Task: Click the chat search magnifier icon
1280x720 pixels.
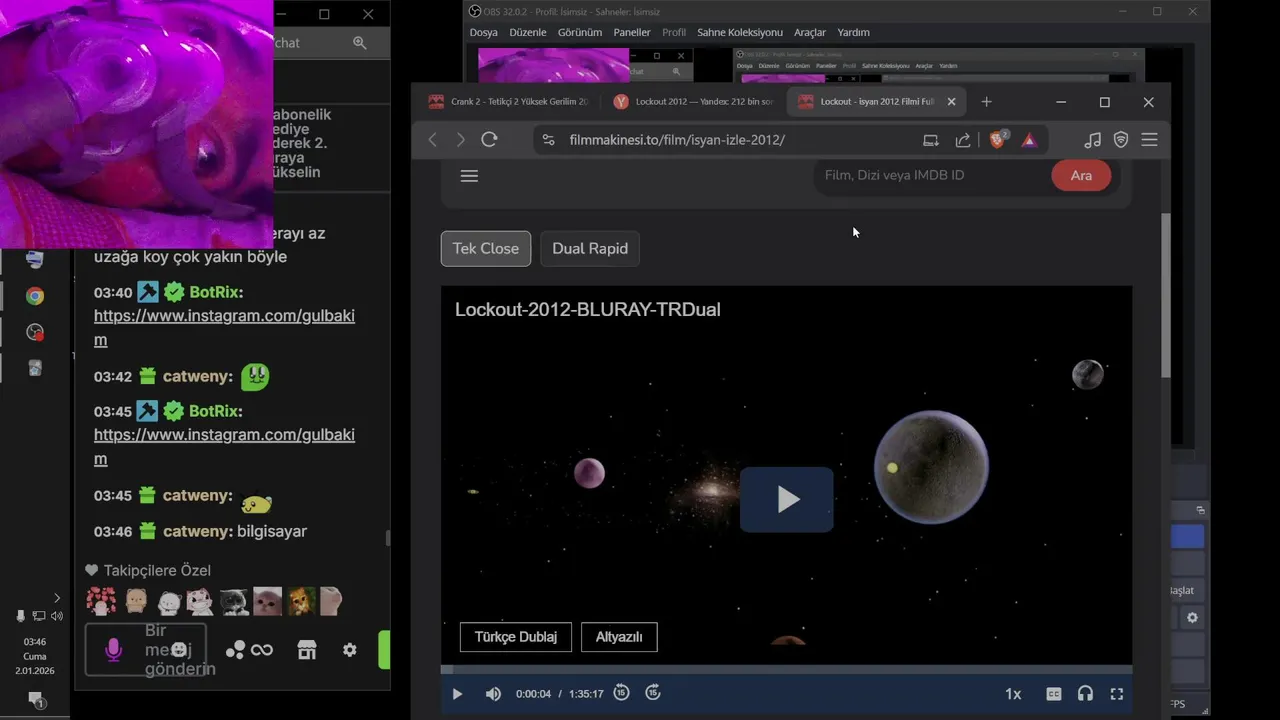Action: (360, 43)
